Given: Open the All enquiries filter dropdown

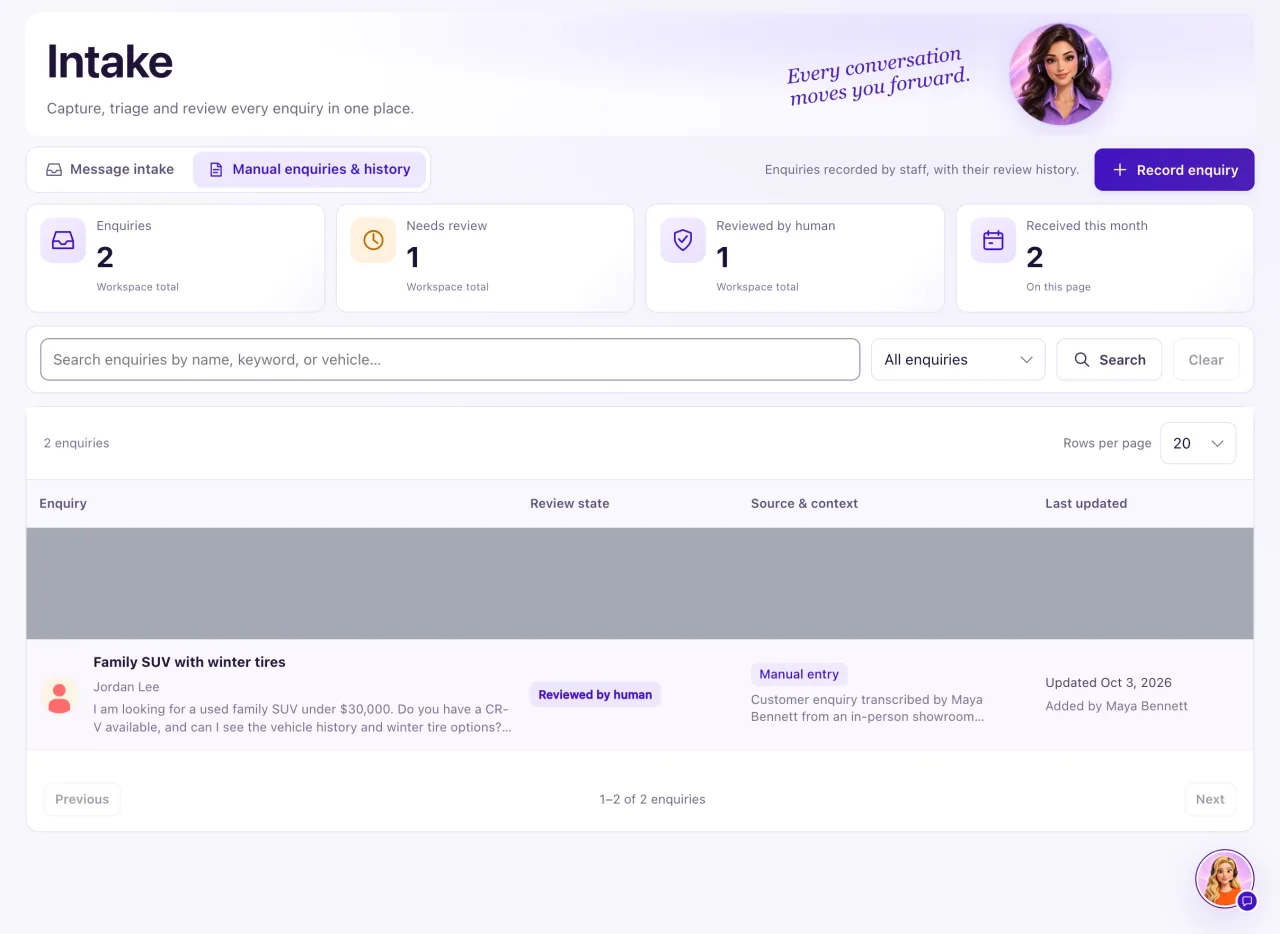Looking at the screenshot, I should (x=958, y=360).
